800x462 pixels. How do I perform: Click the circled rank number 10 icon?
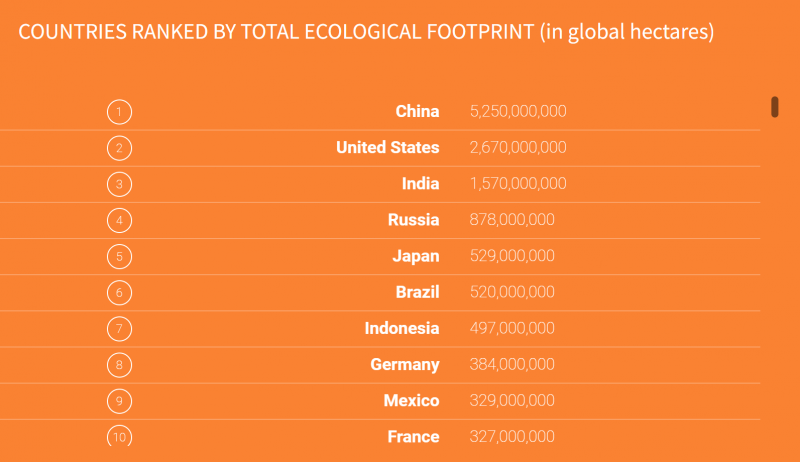119,436
